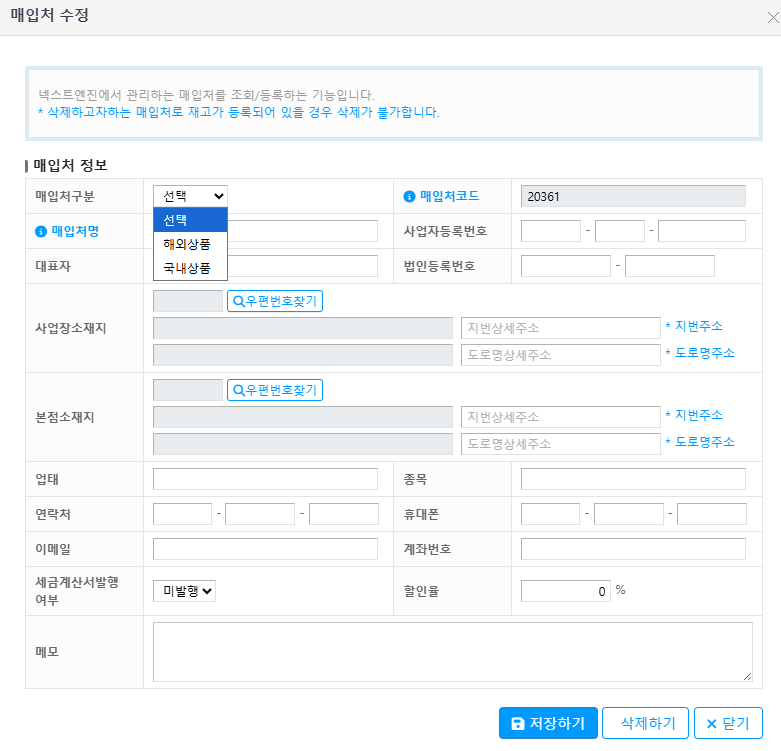Click the 삭제하기 button
The height and width of the screenshot is (751, 781).
tap(648, 723)
